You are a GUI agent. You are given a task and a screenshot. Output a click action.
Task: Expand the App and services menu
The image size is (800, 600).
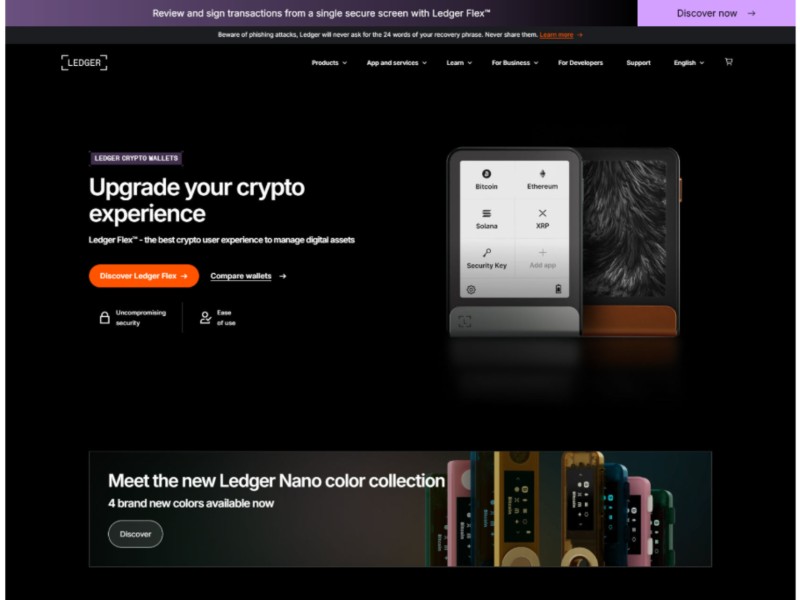396,63
